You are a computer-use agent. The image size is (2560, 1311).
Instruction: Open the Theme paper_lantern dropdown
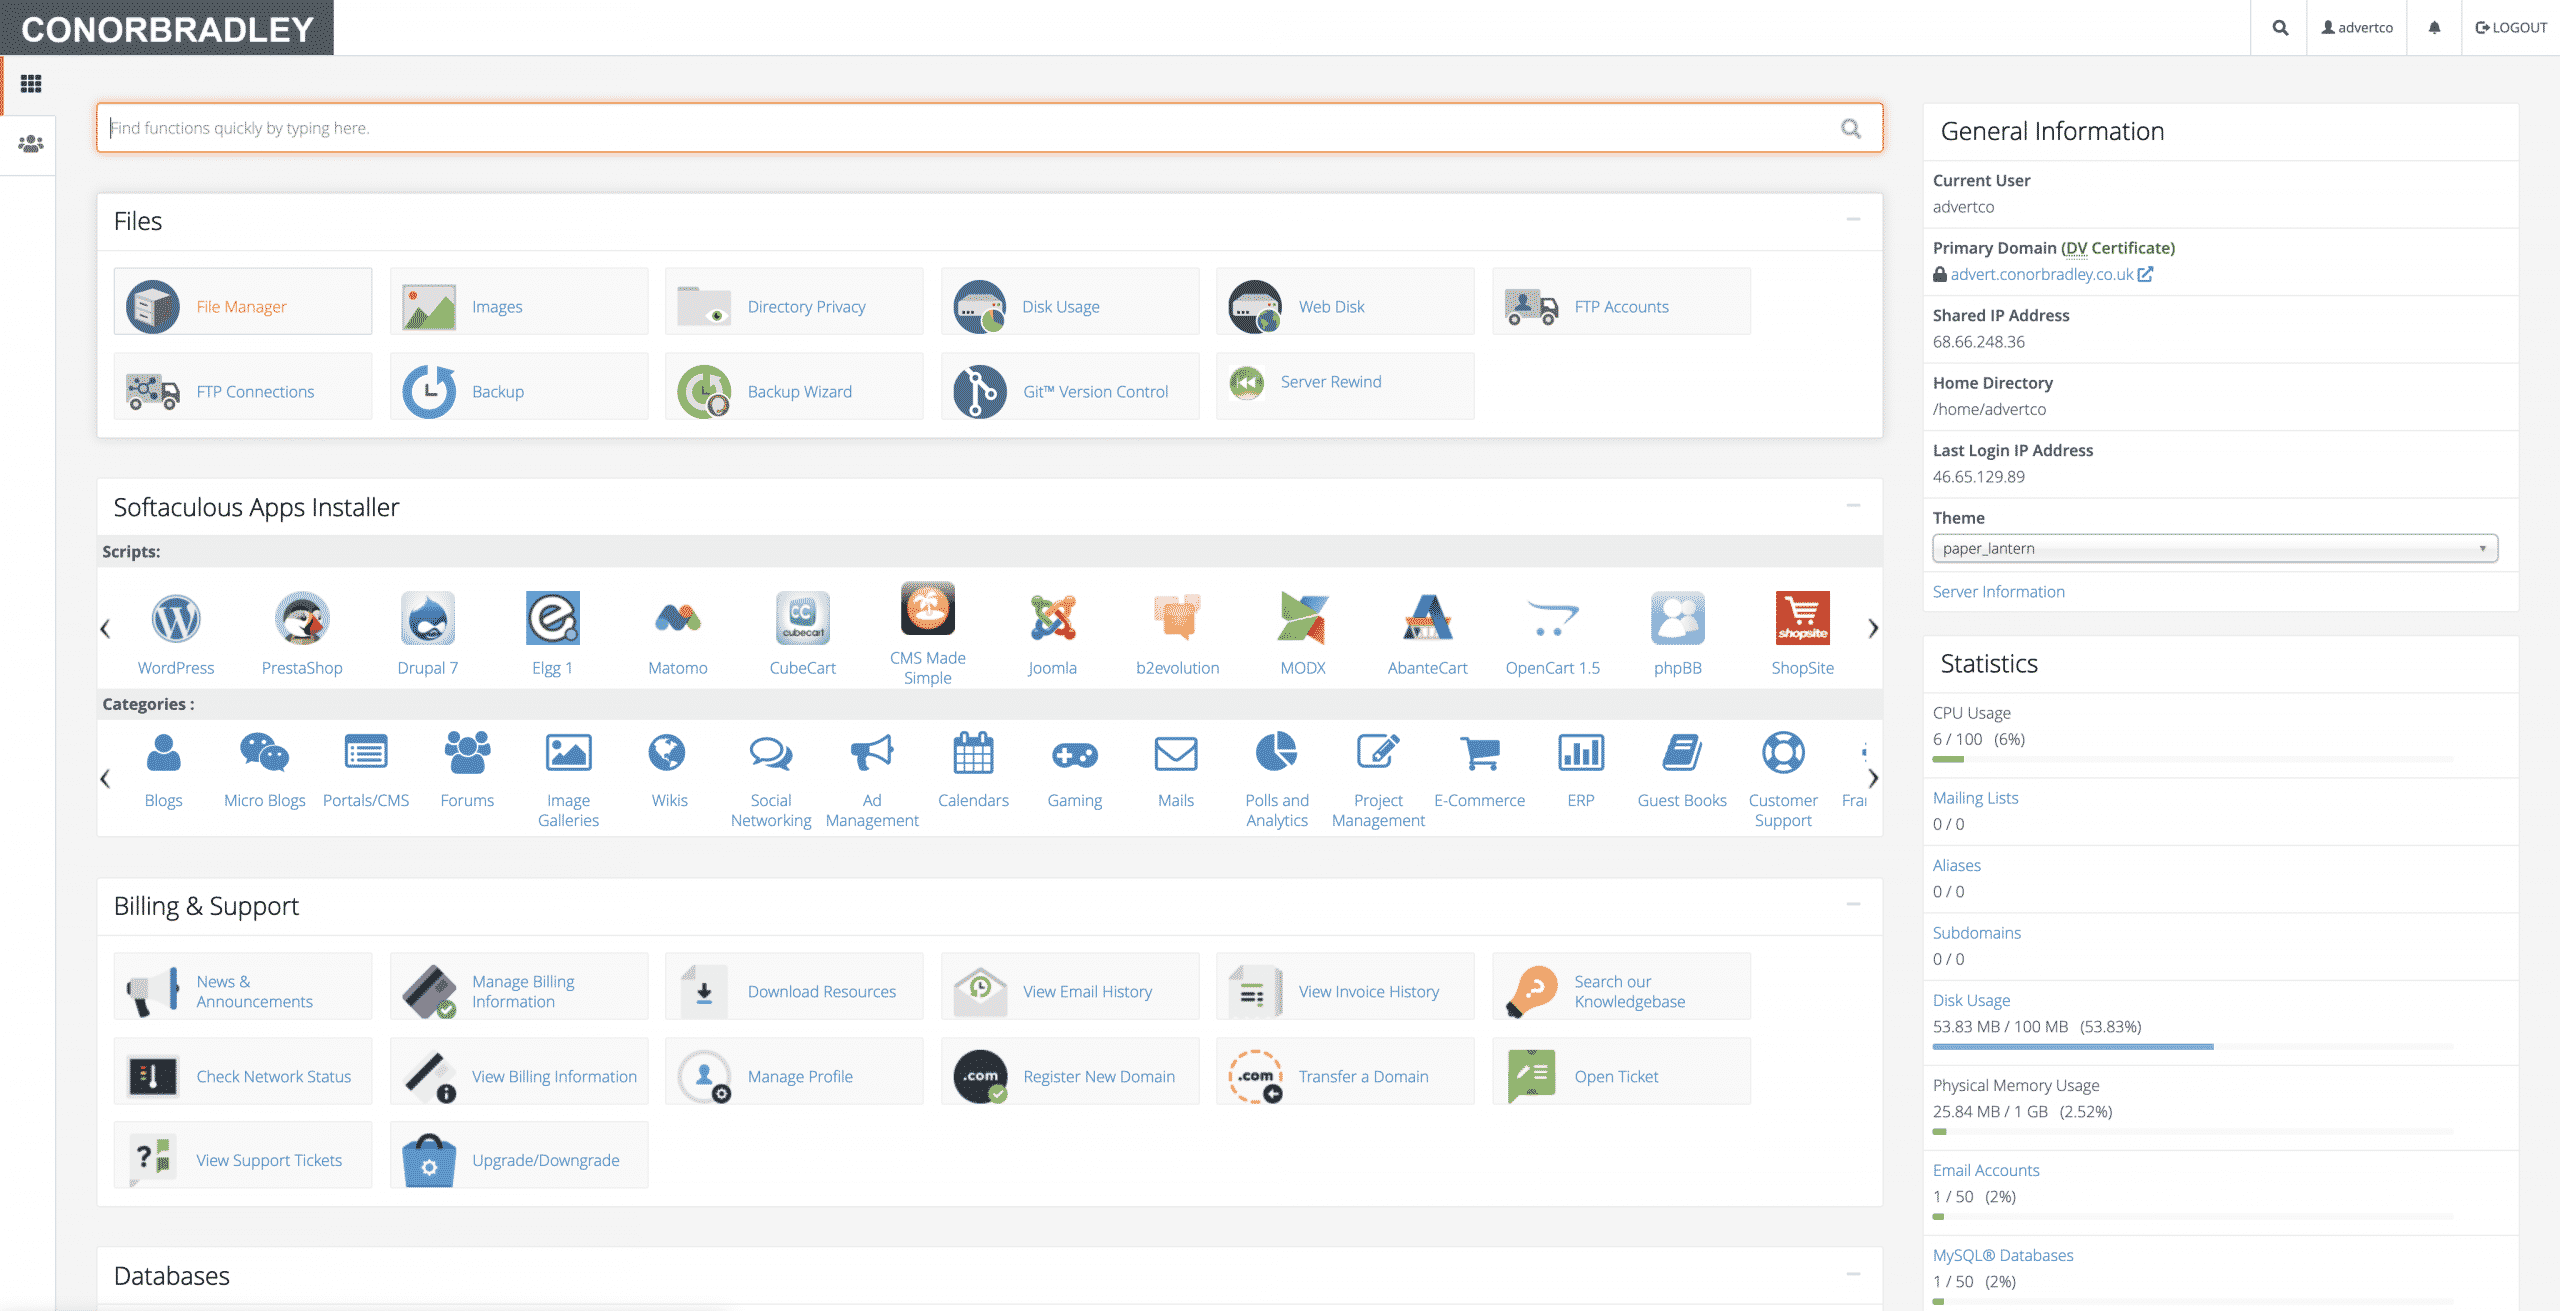point(2215,548)
